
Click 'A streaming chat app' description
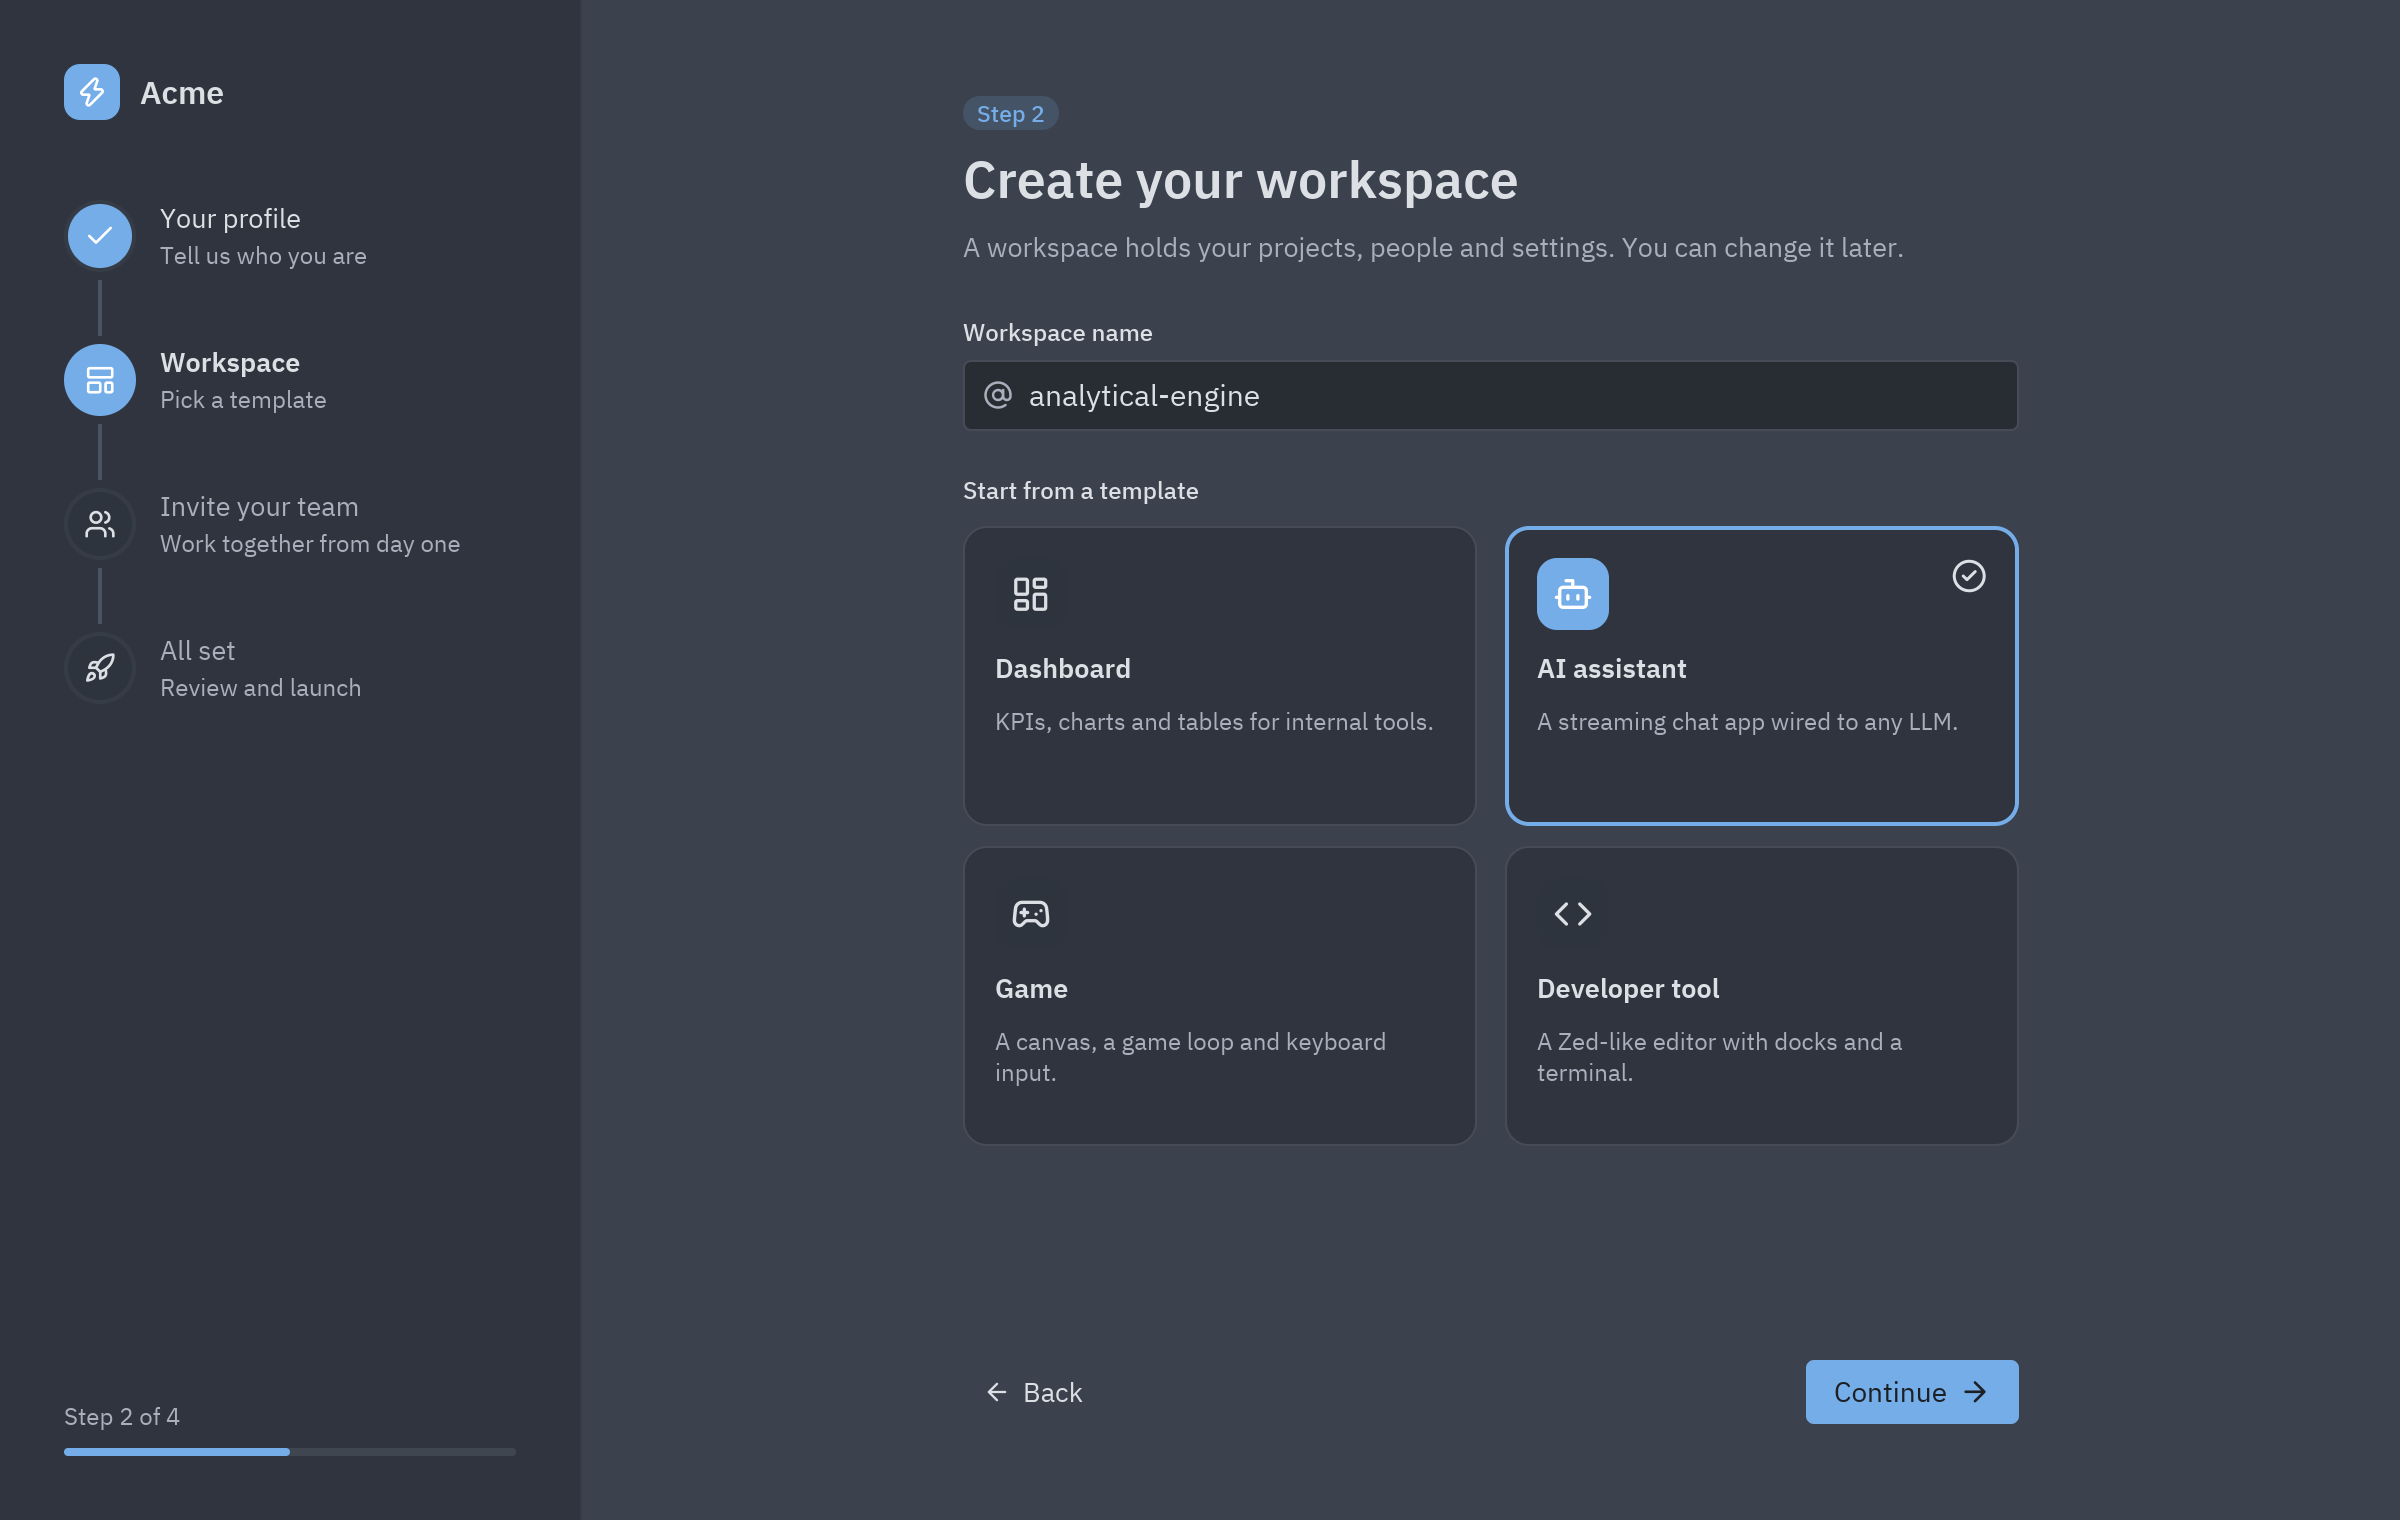point(1747,722)
